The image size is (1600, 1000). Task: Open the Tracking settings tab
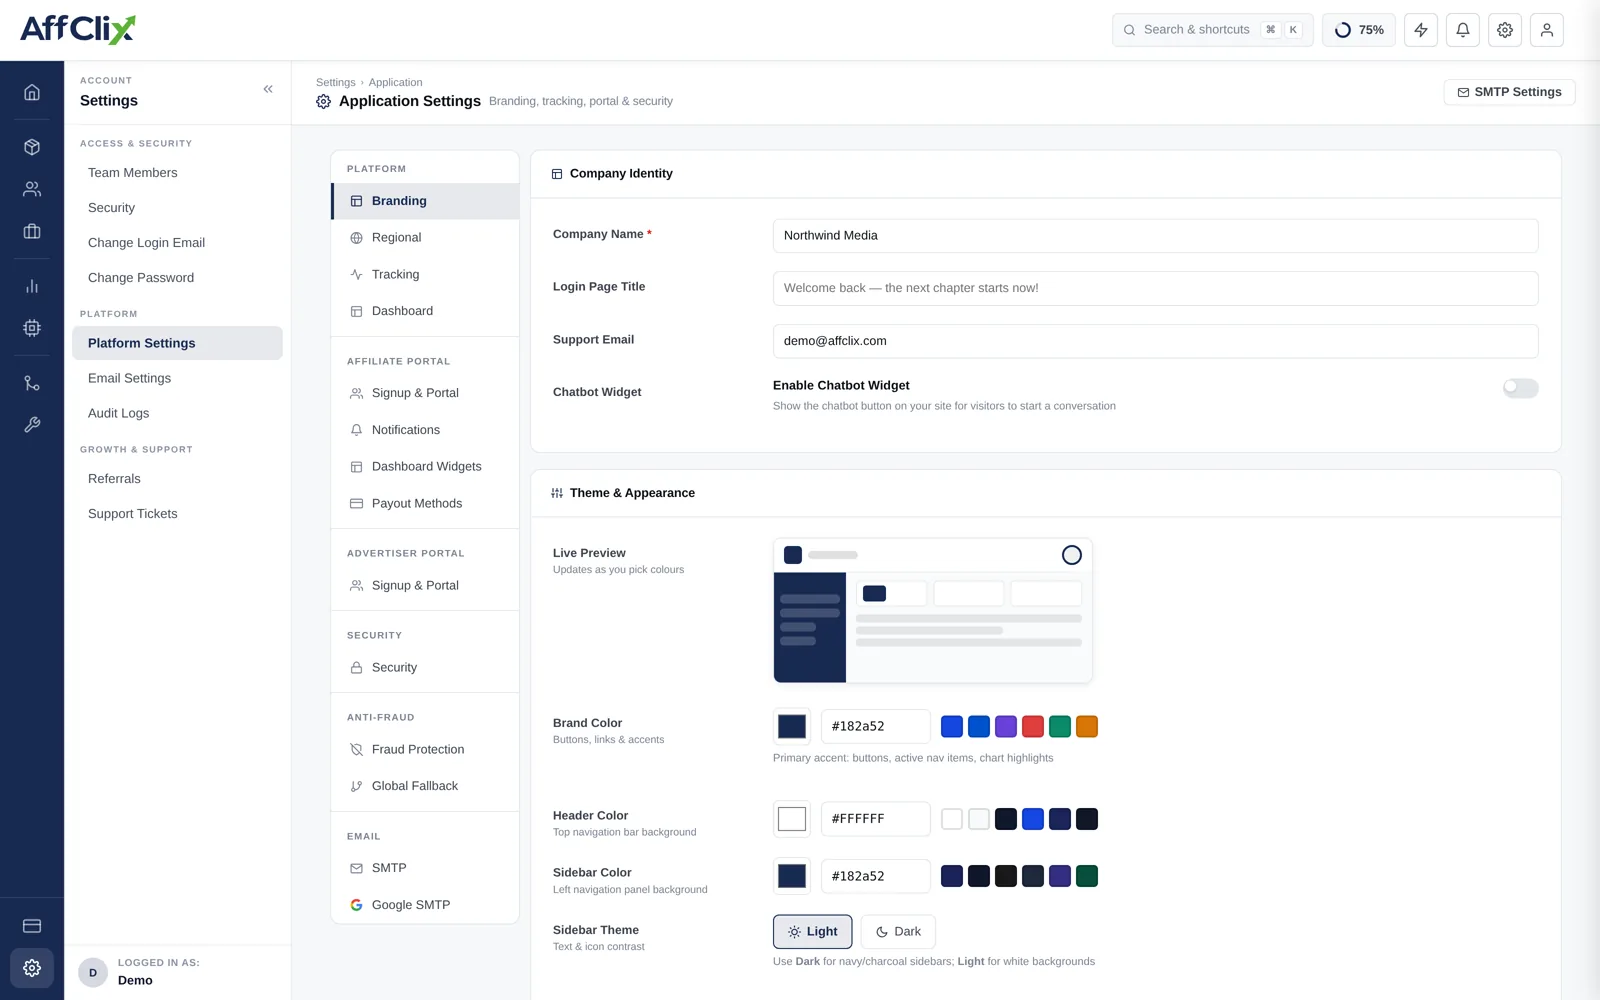425,275
